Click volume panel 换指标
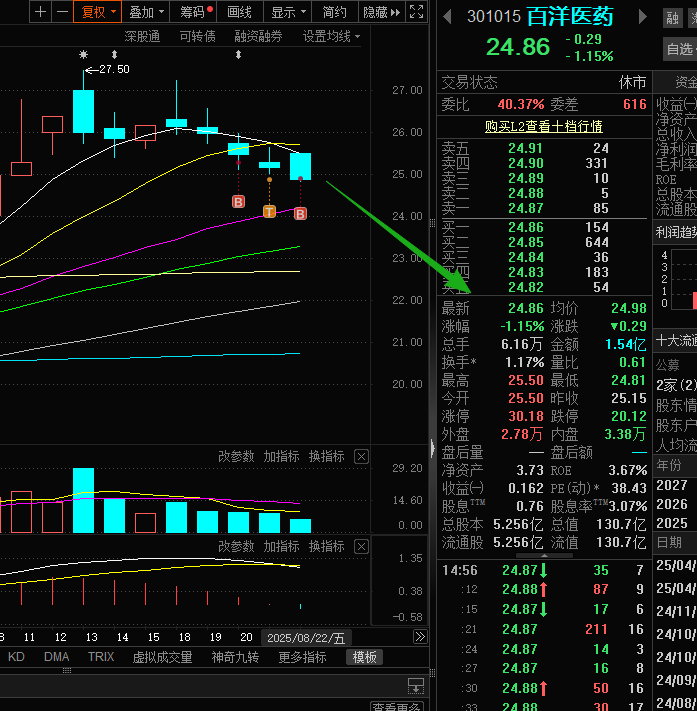Viewport: 697px width, 711px height. (x=327, y=456)
